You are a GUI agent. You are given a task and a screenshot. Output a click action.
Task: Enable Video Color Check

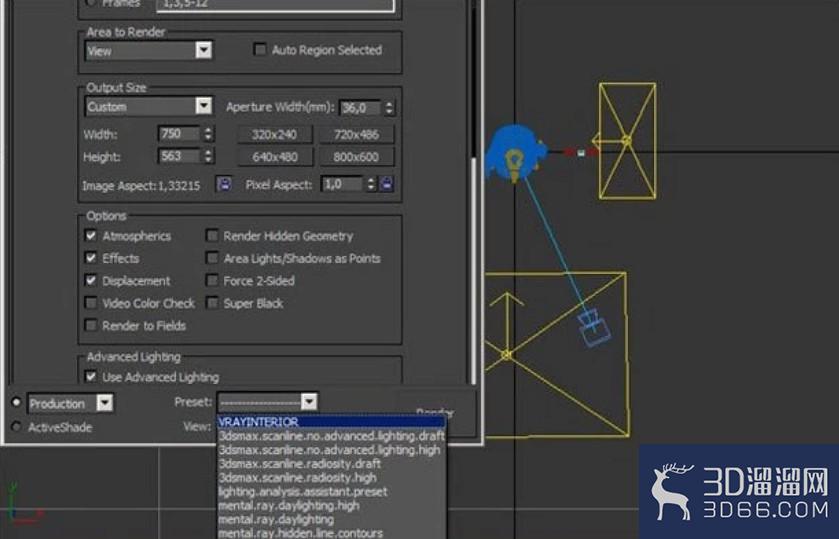pyautogui.click(x=91, y=303)
